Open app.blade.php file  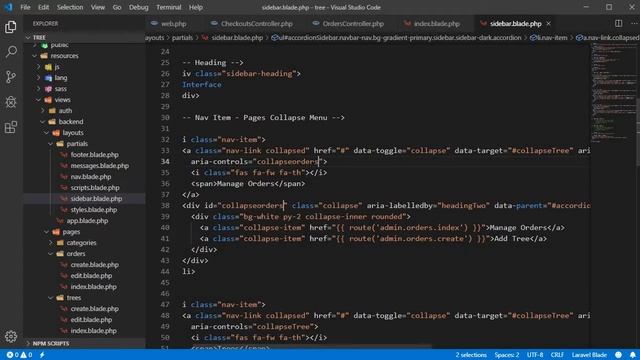coord(87,221)
